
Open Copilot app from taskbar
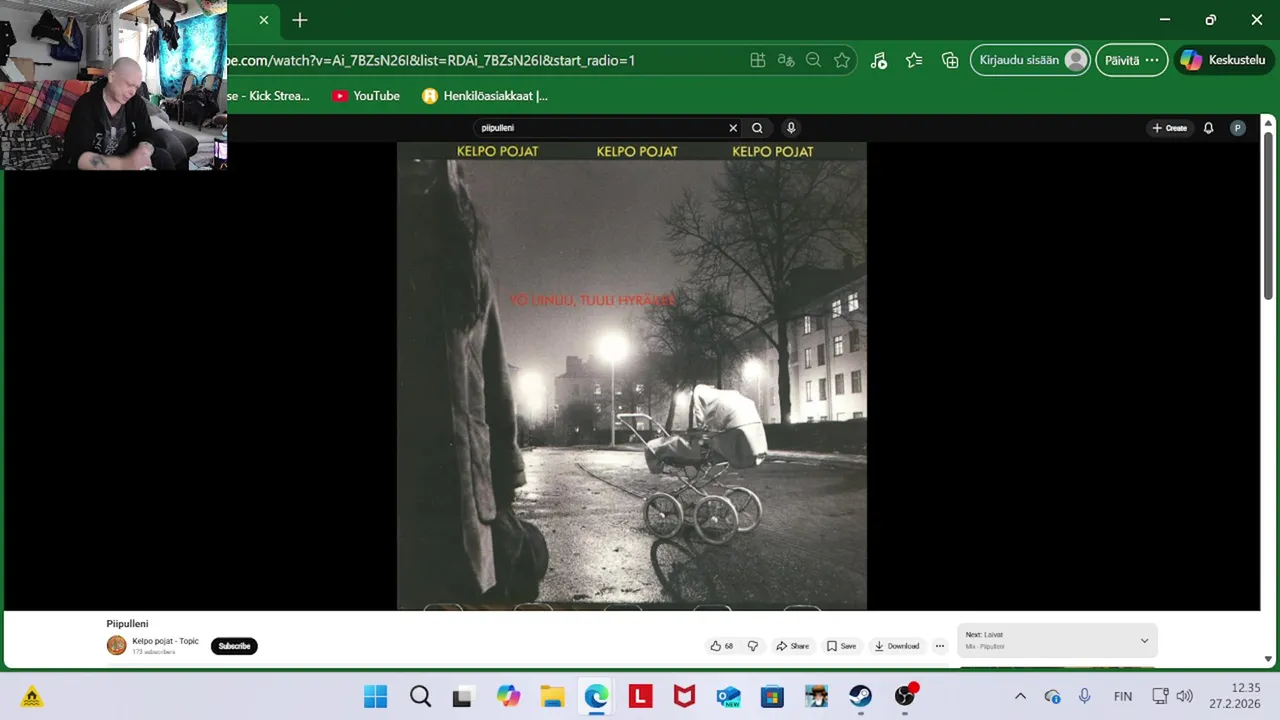coord(508,696)
